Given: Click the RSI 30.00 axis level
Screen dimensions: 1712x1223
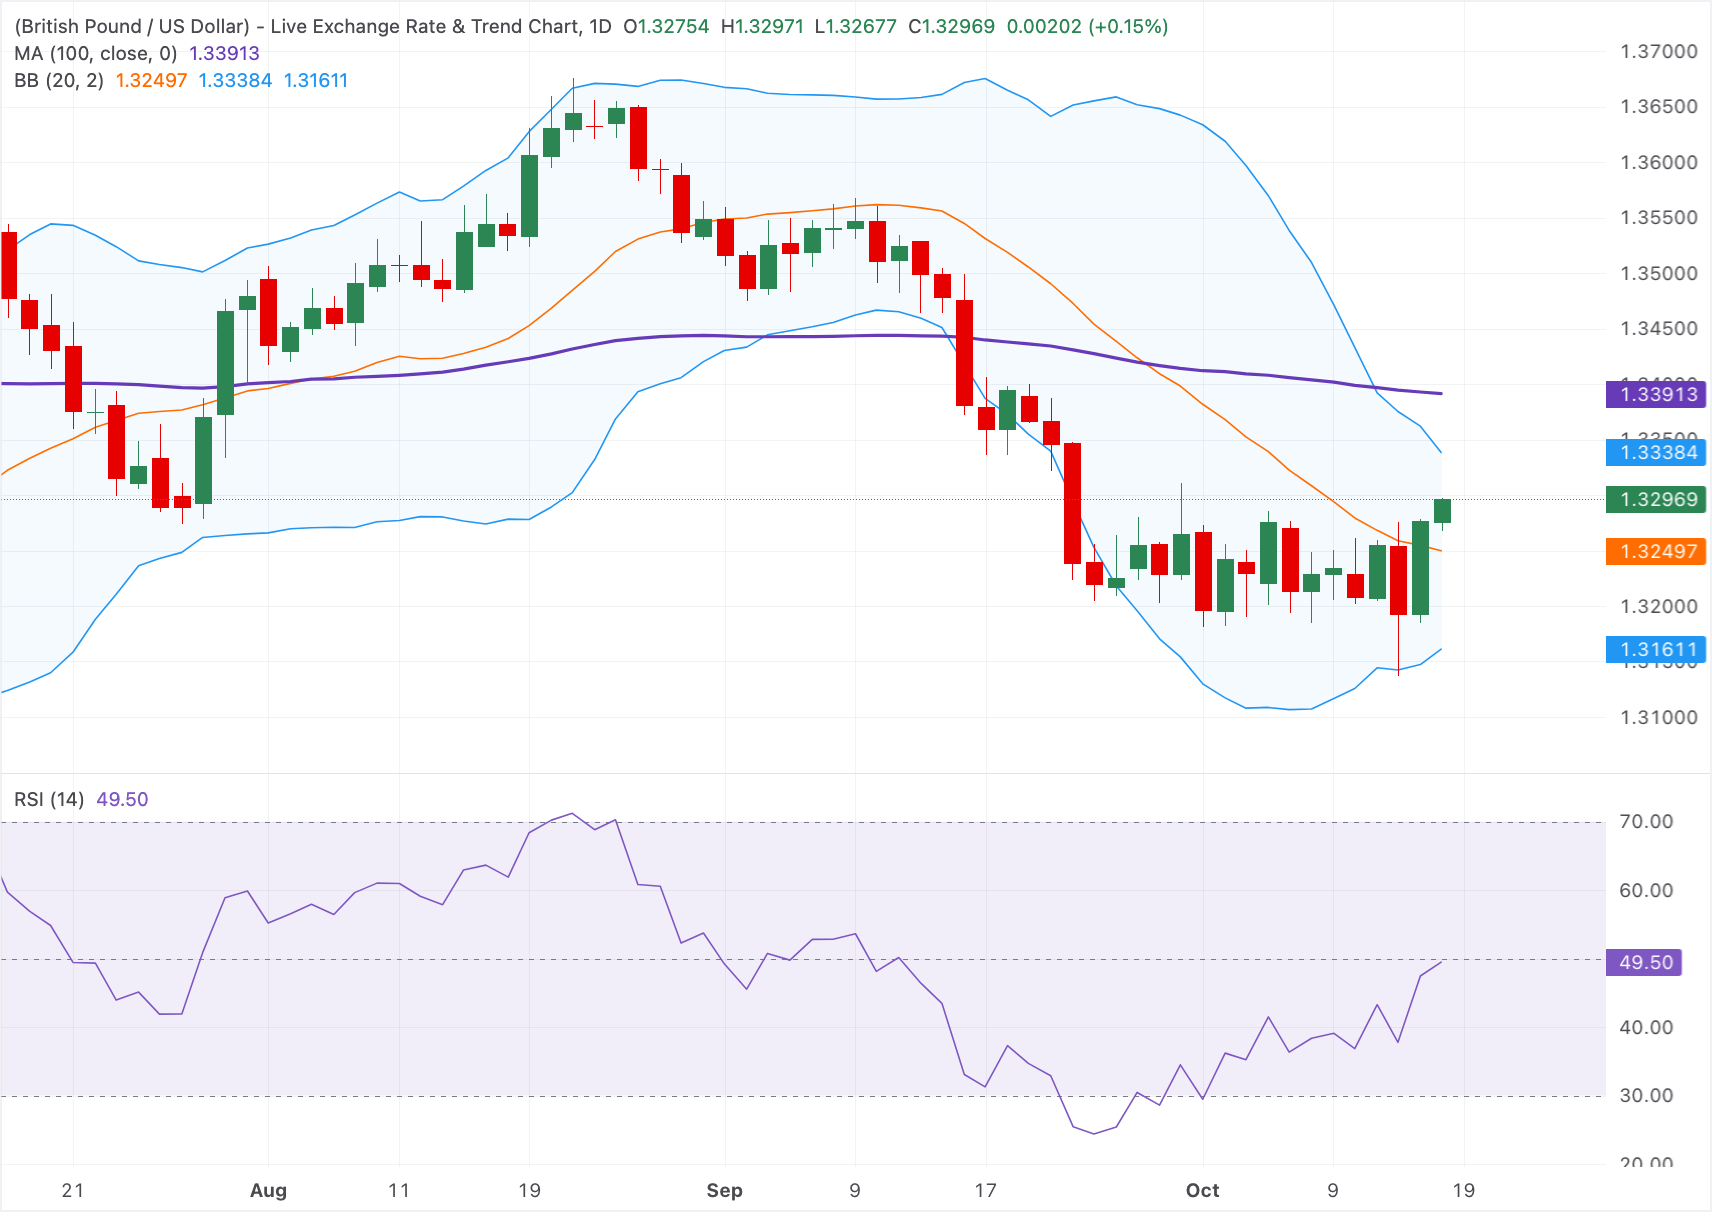Looking at the screenshot, I should 1646,1095.
